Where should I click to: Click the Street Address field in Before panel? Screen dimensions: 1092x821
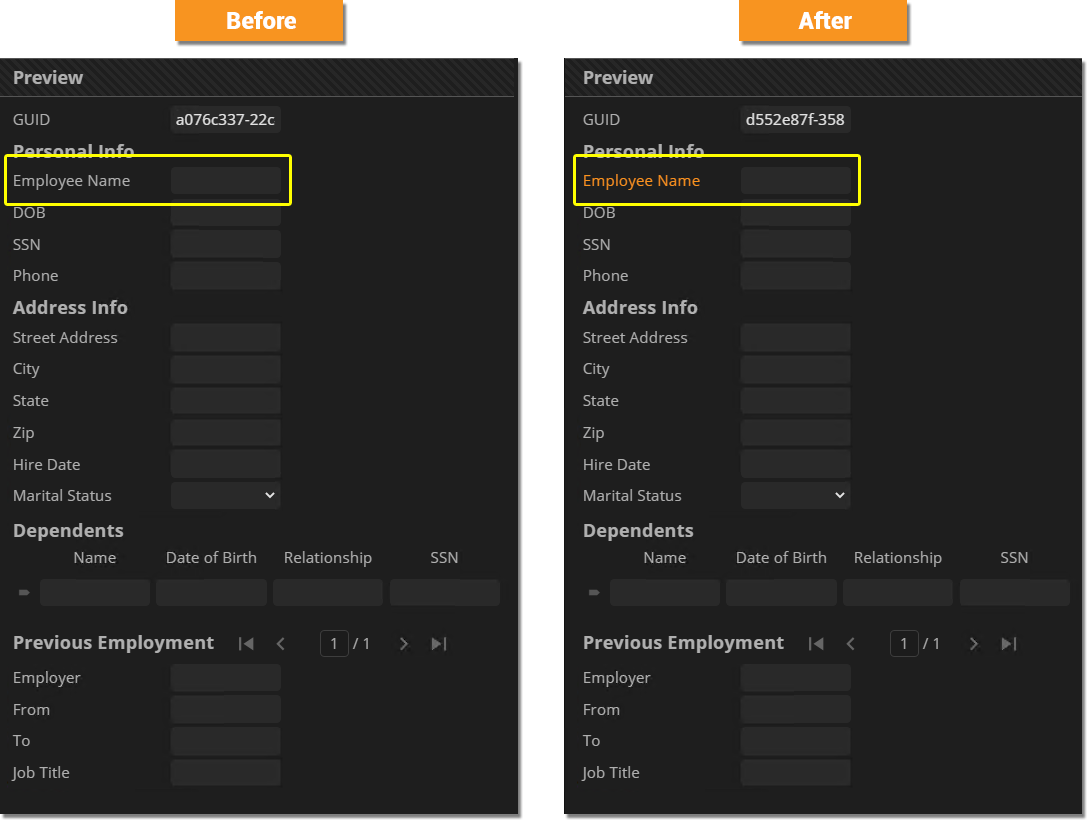click(x=226, y=338)
